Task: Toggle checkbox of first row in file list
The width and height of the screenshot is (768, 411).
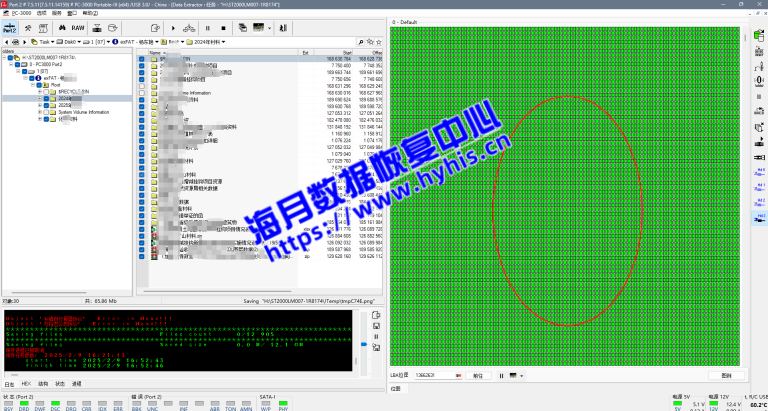Action: (x=142, y=60)
